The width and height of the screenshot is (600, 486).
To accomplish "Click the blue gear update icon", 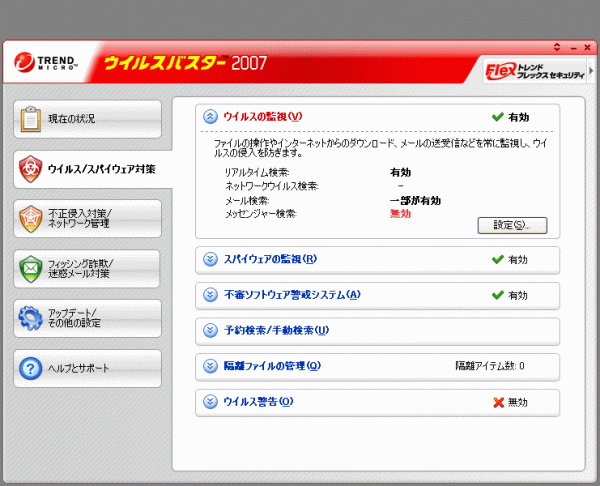I will (x=31, y=318).
